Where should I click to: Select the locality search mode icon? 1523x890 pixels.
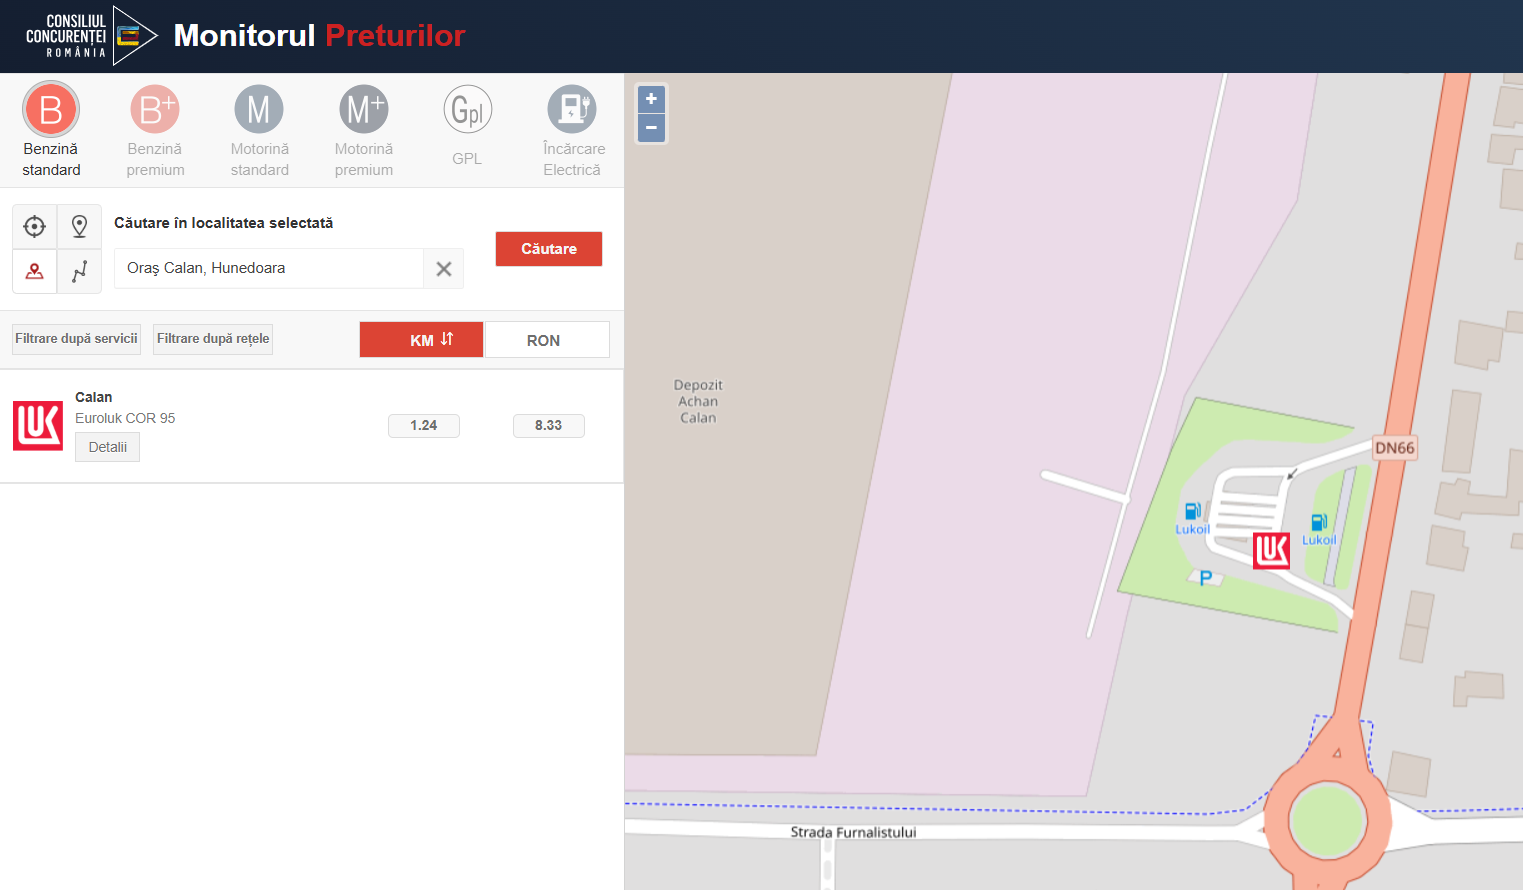[x=35, y=271]
